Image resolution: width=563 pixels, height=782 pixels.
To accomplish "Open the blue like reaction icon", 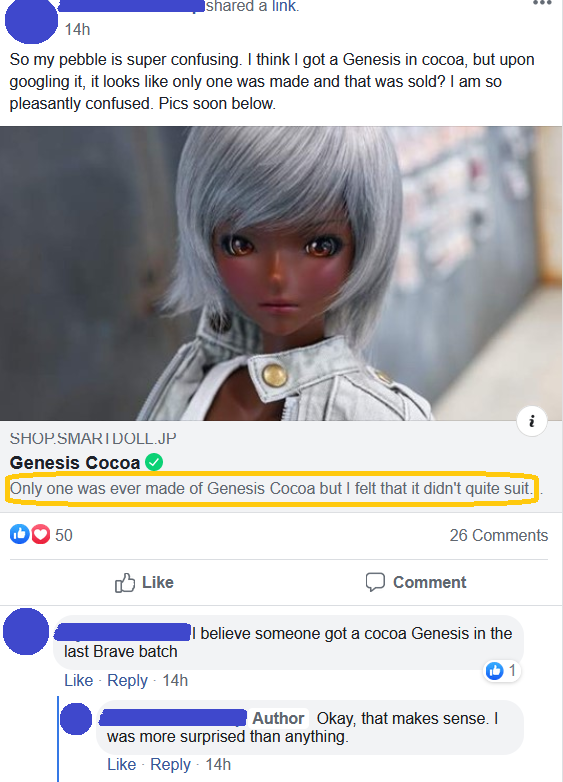I will 19,535.
